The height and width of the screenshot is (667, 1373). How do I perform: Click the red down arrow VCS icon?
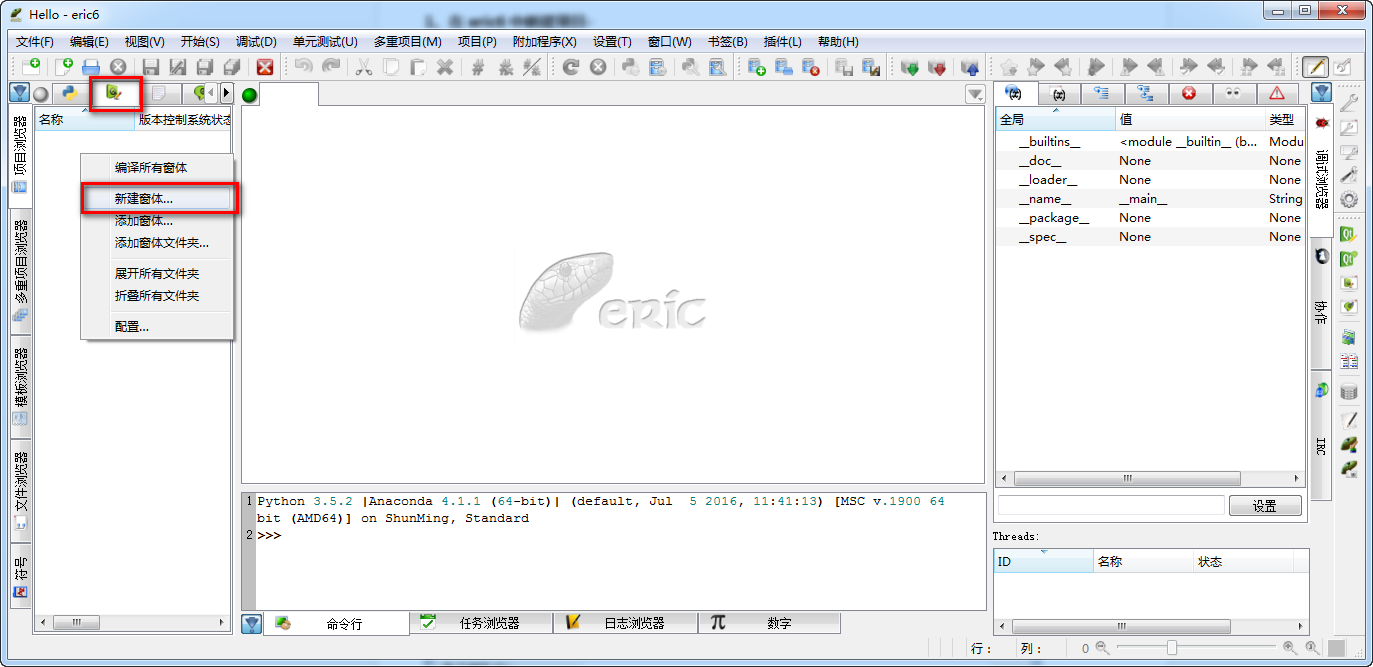tap(937, 67)
